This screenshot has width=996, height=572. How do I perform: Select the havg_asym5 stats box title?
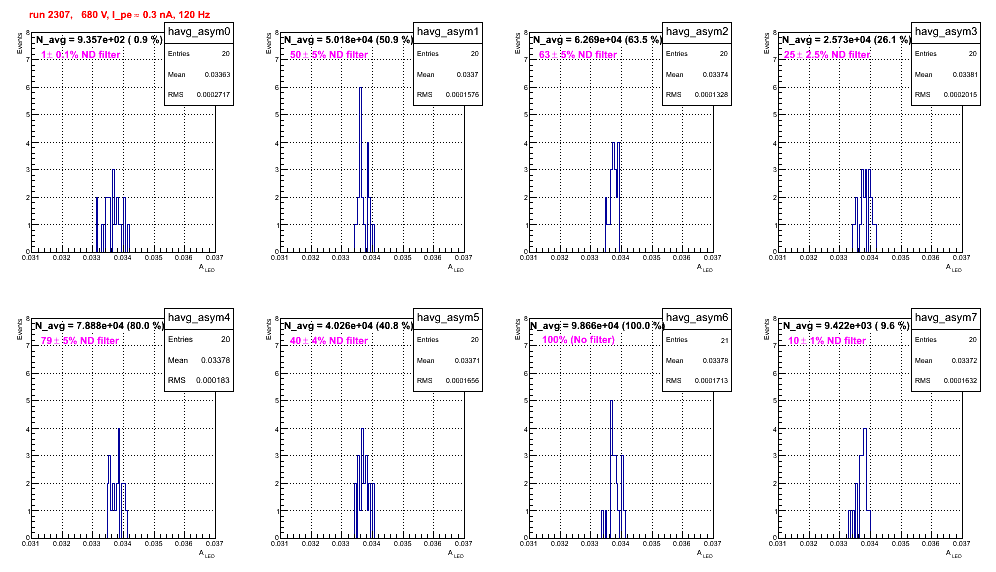(448, 318)
